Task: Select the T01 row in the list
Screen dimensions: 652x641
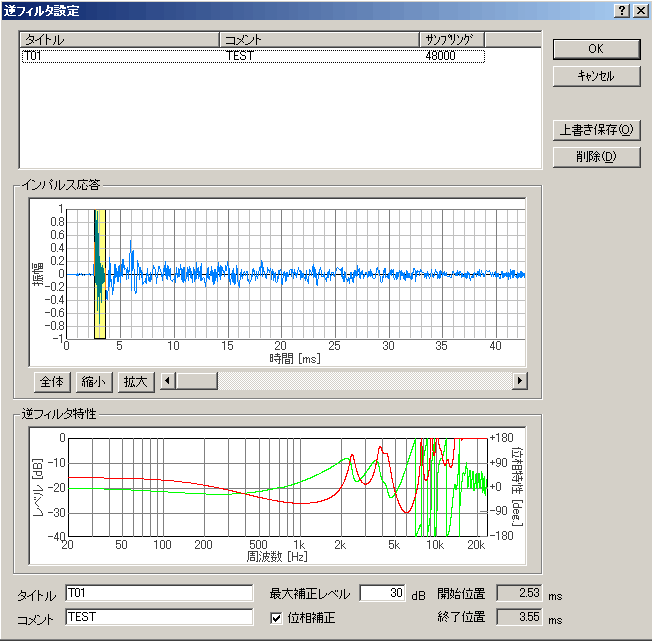Action: coord(253,56)
